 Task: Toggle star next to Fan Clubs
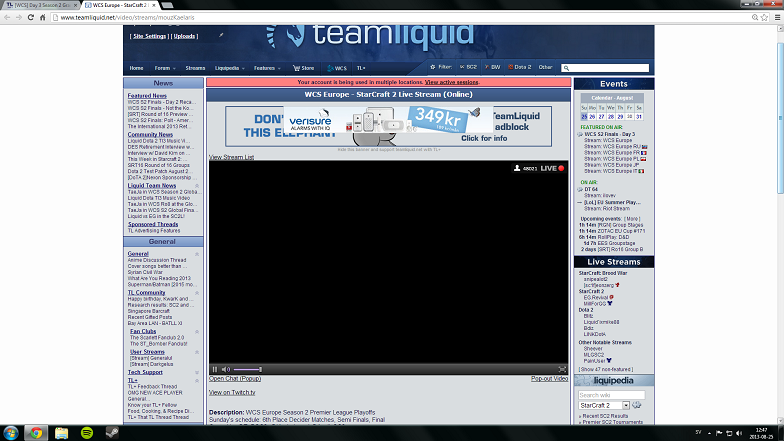point(197,332)
